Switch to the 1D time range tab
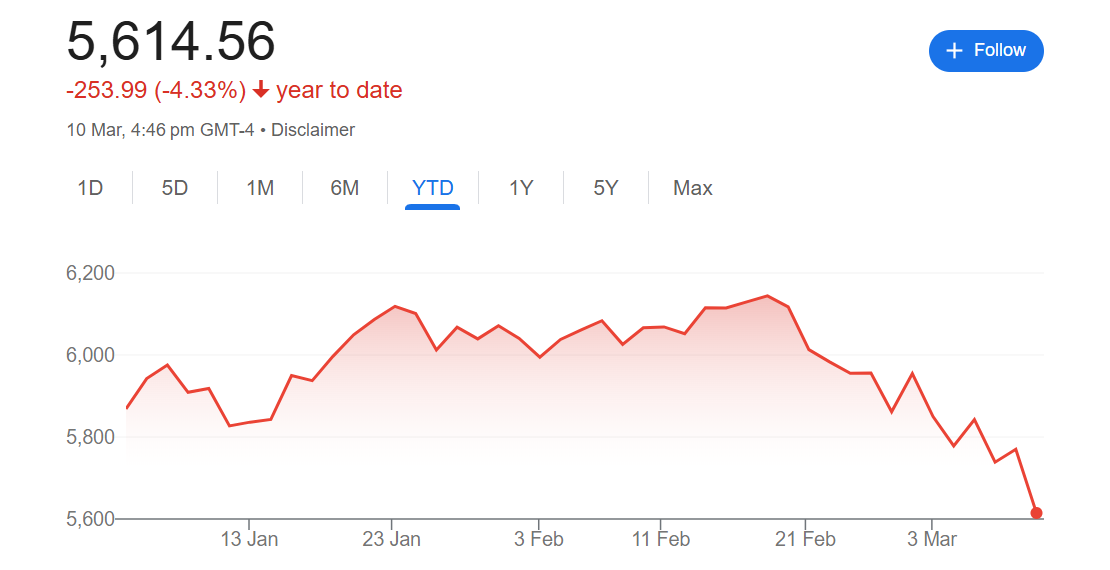 [x=90, y=188]
